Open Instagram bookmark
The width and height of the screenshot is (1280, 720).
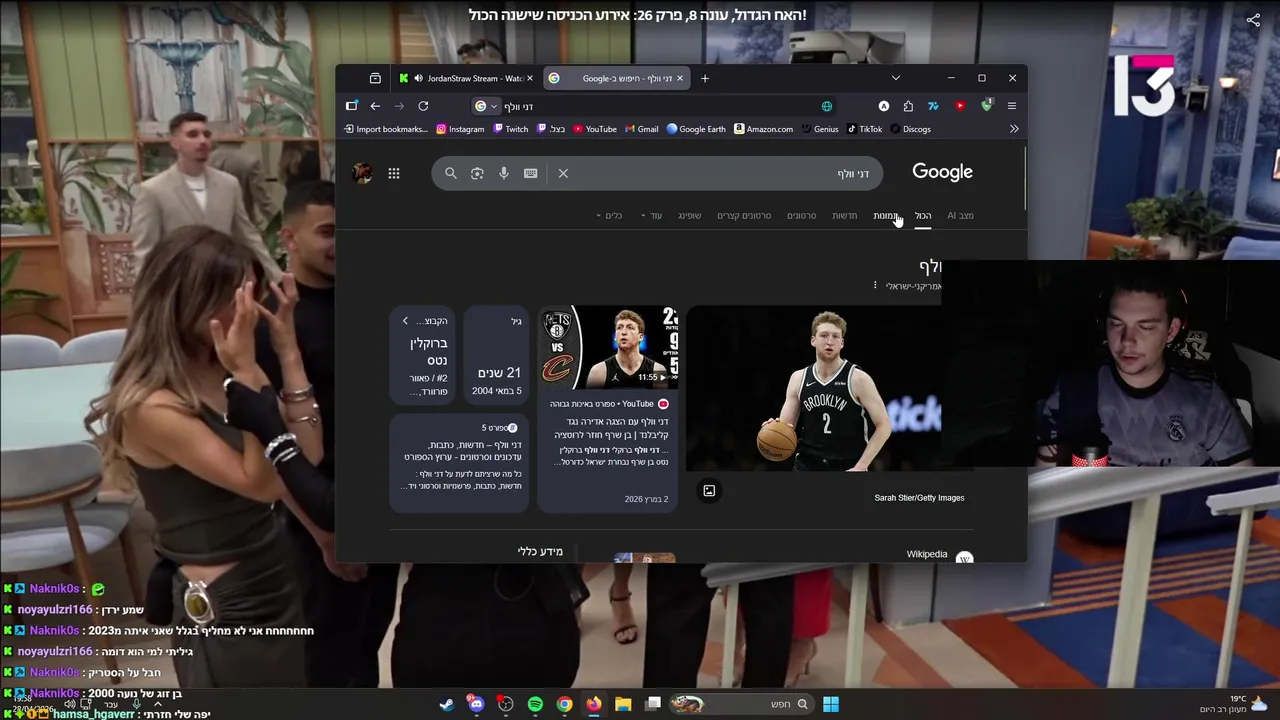point(460,129)
